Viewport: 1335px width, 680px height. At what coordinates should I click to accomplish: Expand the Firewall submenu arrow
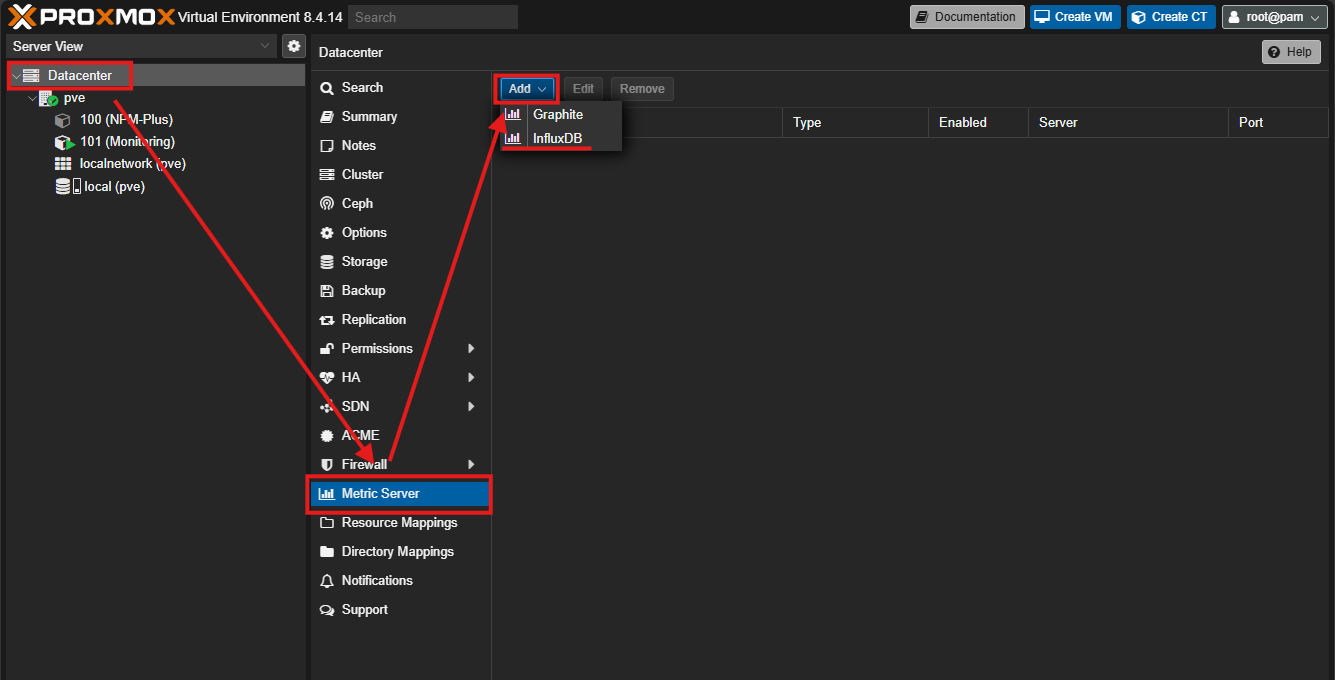tap(470, 465)
